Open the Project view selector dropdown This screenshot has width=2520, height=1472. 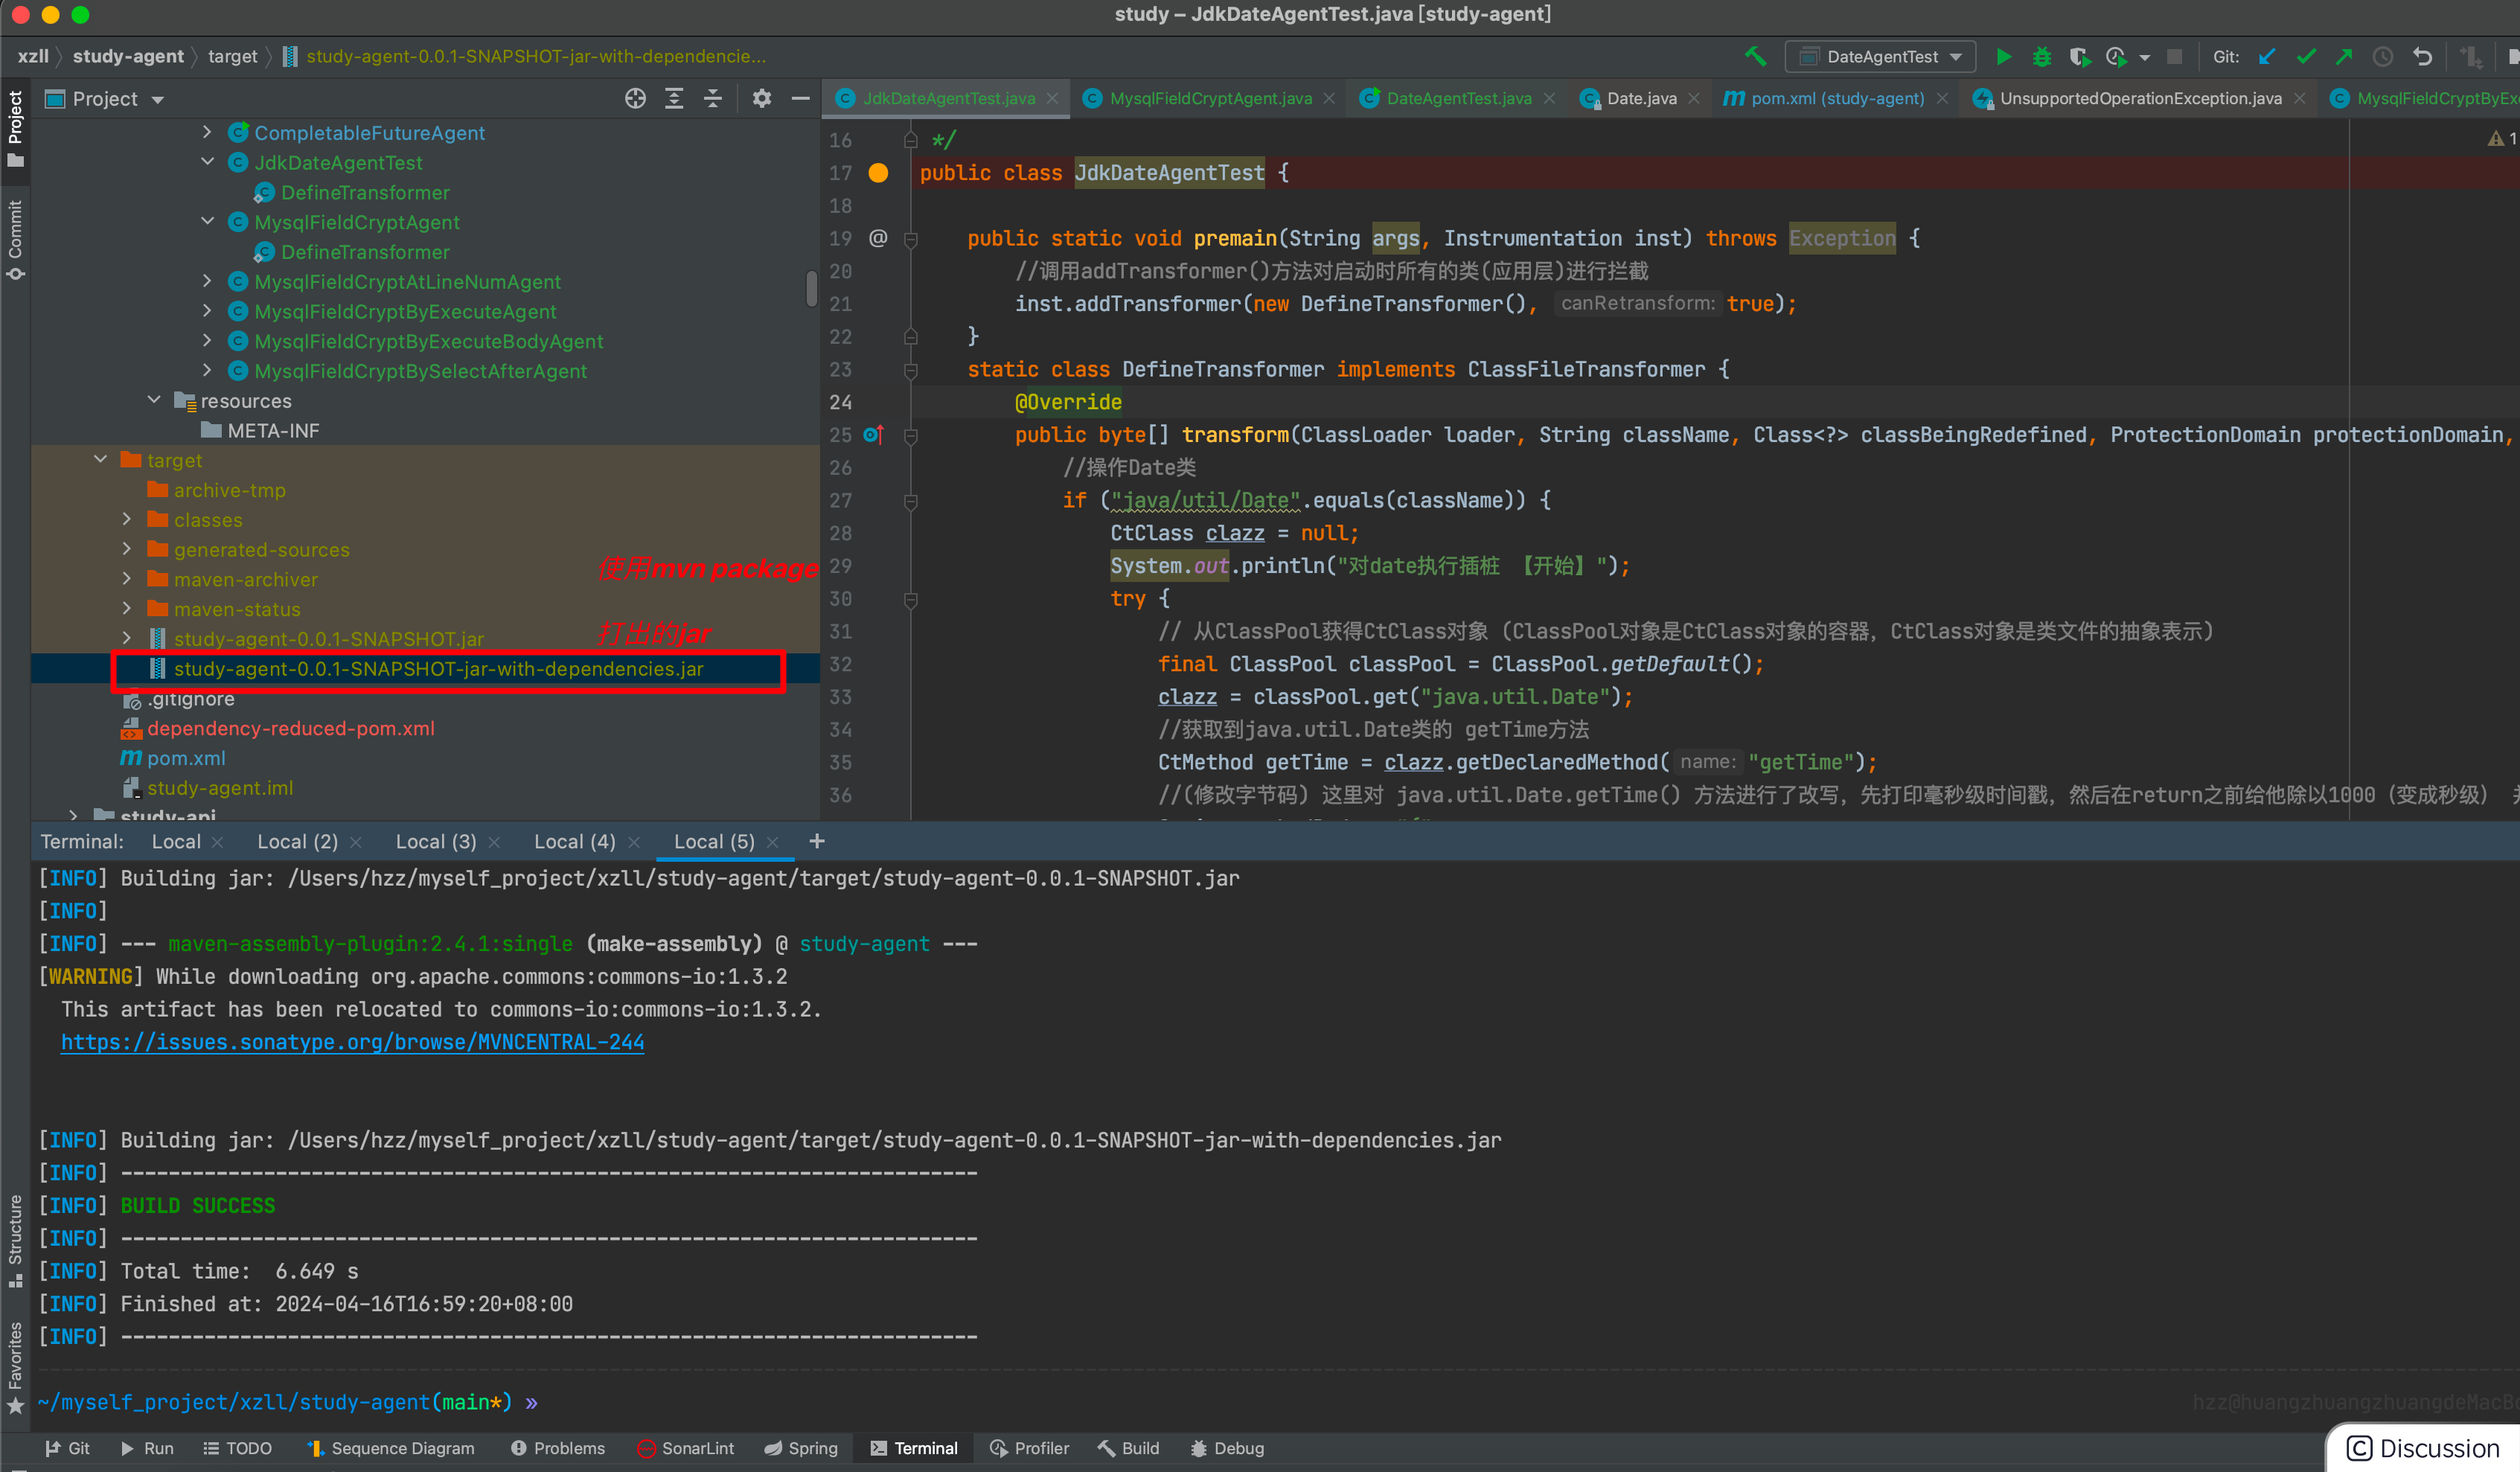click(x=105, y=99)
